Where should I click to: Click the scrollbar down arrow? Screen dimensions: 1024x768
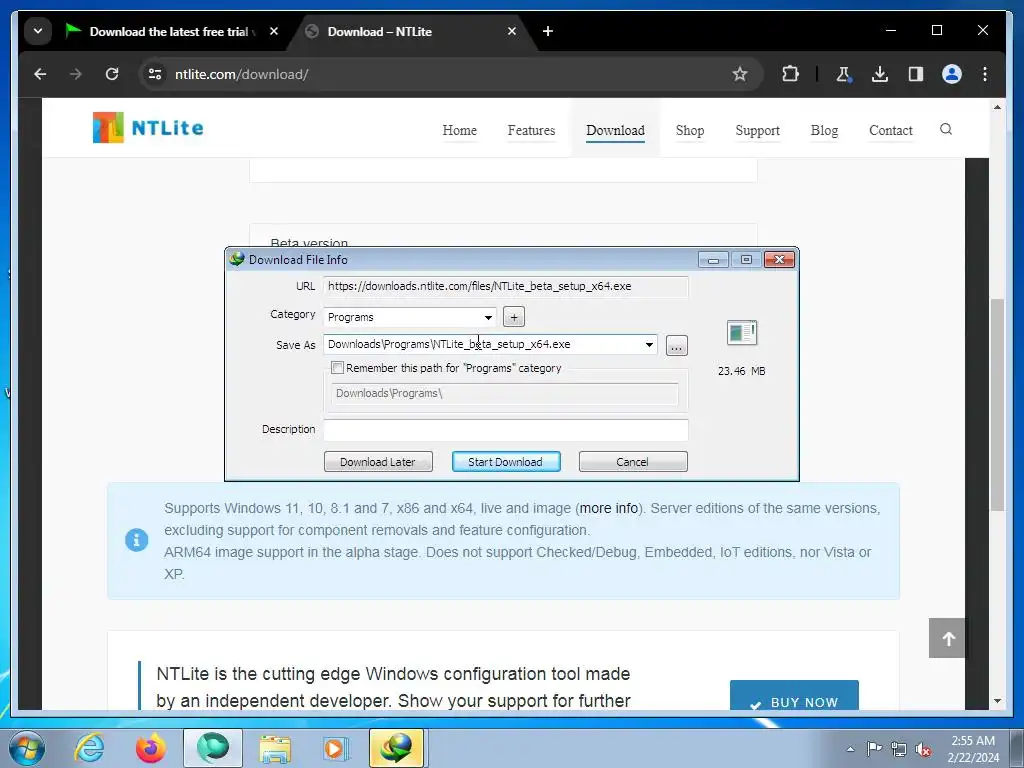point(997,701)
